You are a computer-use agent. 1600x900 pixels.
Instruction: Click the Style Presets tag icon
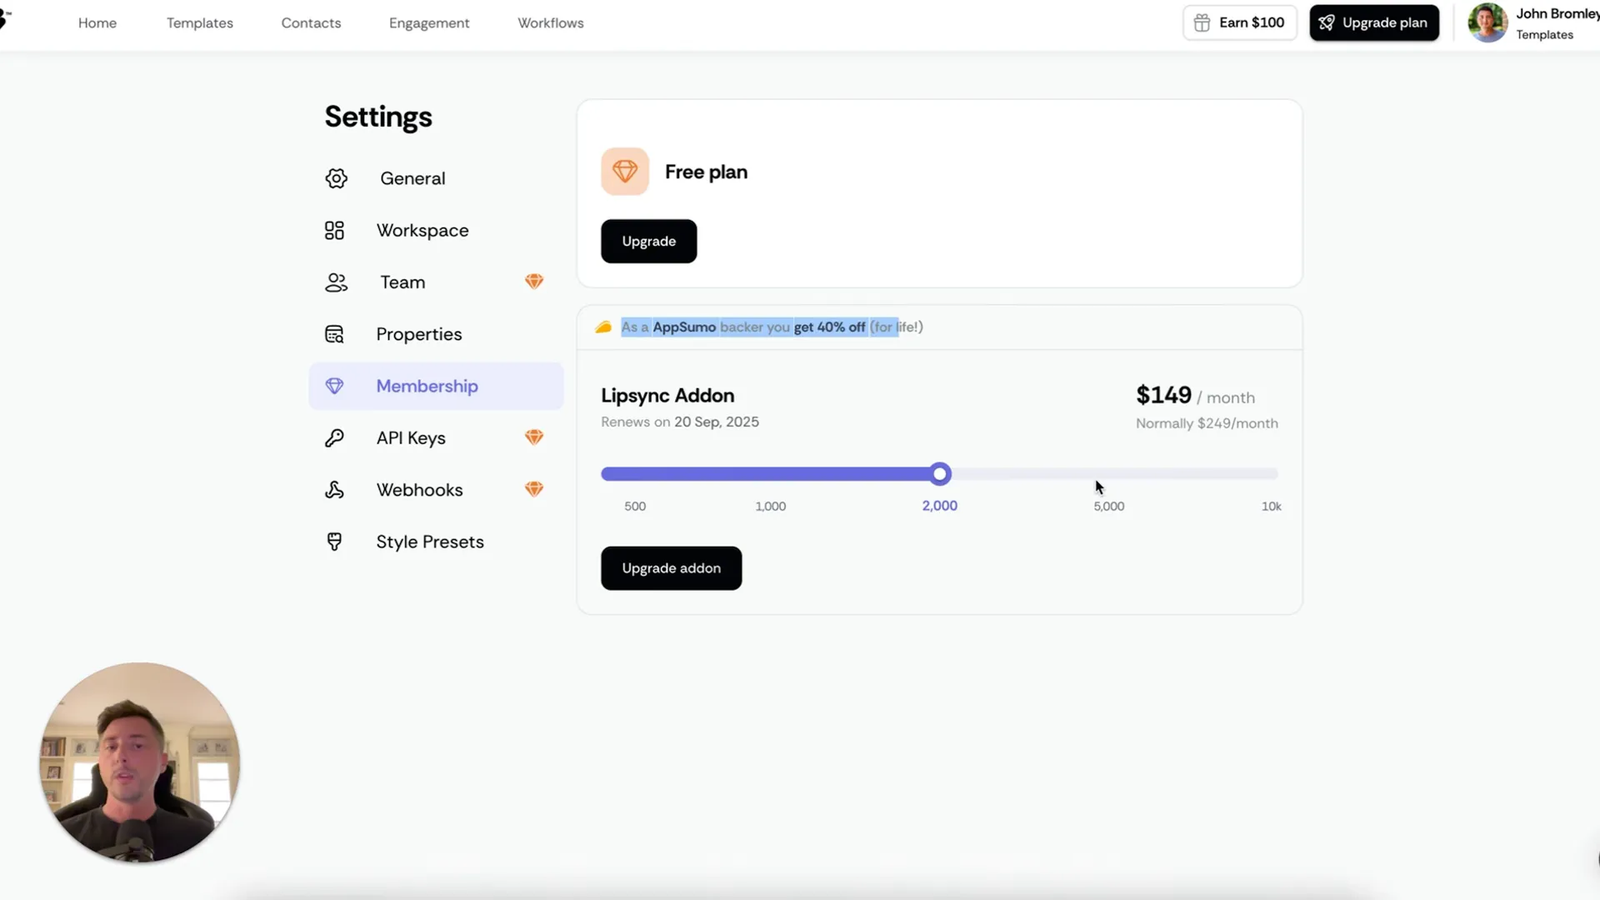[334, 541]
